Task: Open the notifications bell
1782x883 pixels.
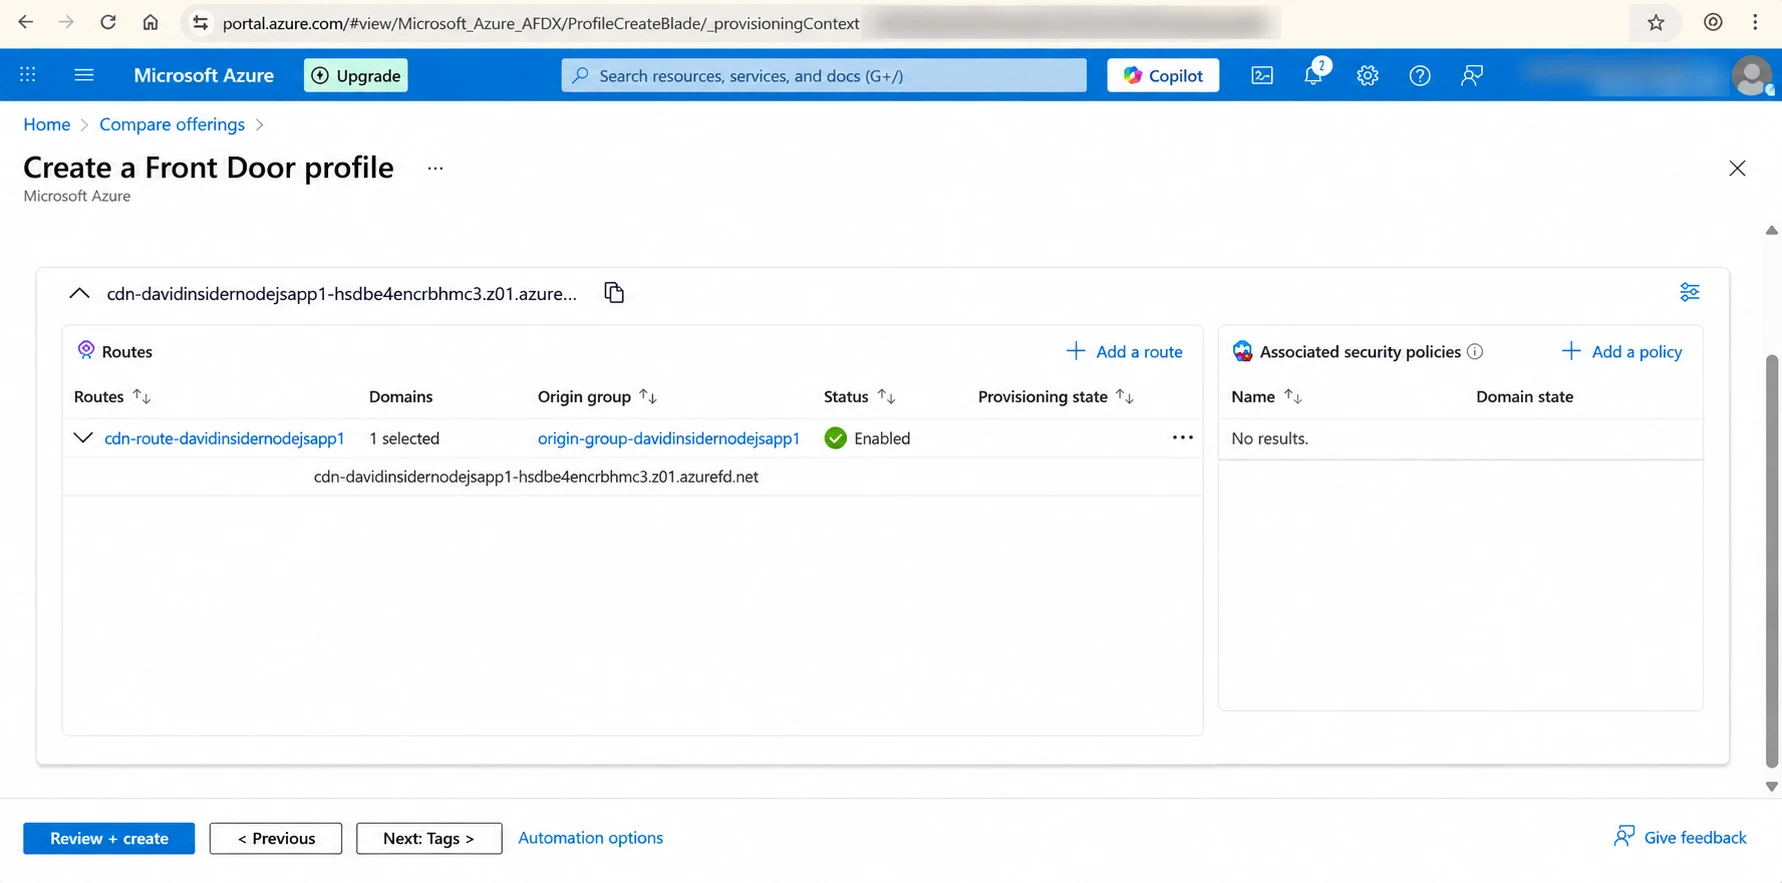Action: tap(1314, 73)
